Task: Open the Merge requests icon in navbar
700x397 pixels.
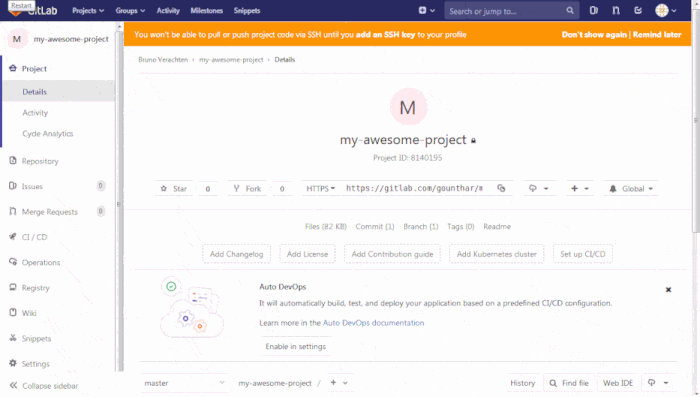Action: coord(616,10)
